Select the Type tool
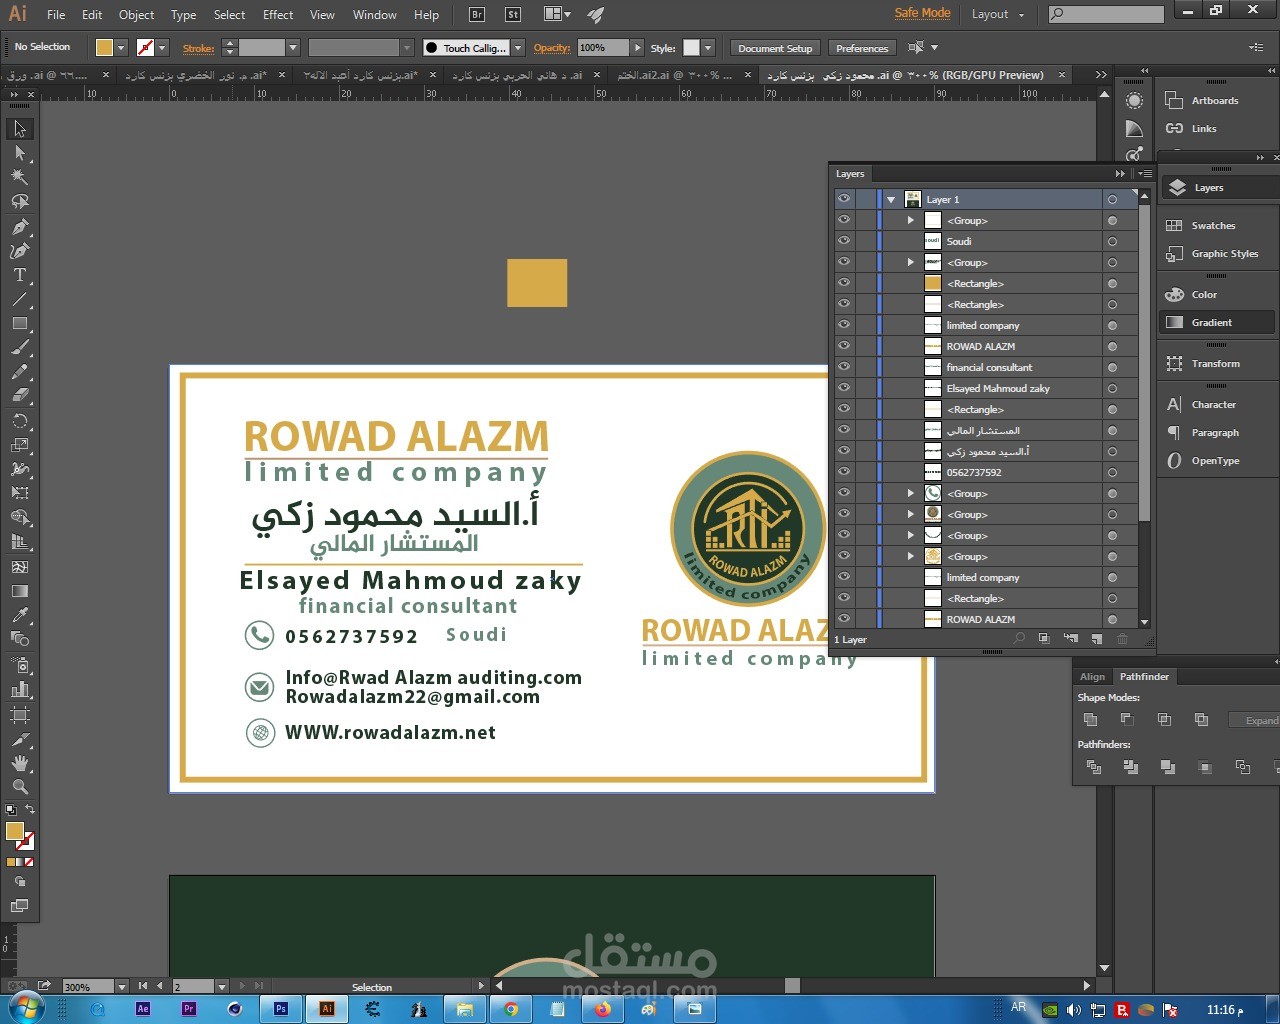Viewport: 1280px width, 1024px height. [19, 275]
